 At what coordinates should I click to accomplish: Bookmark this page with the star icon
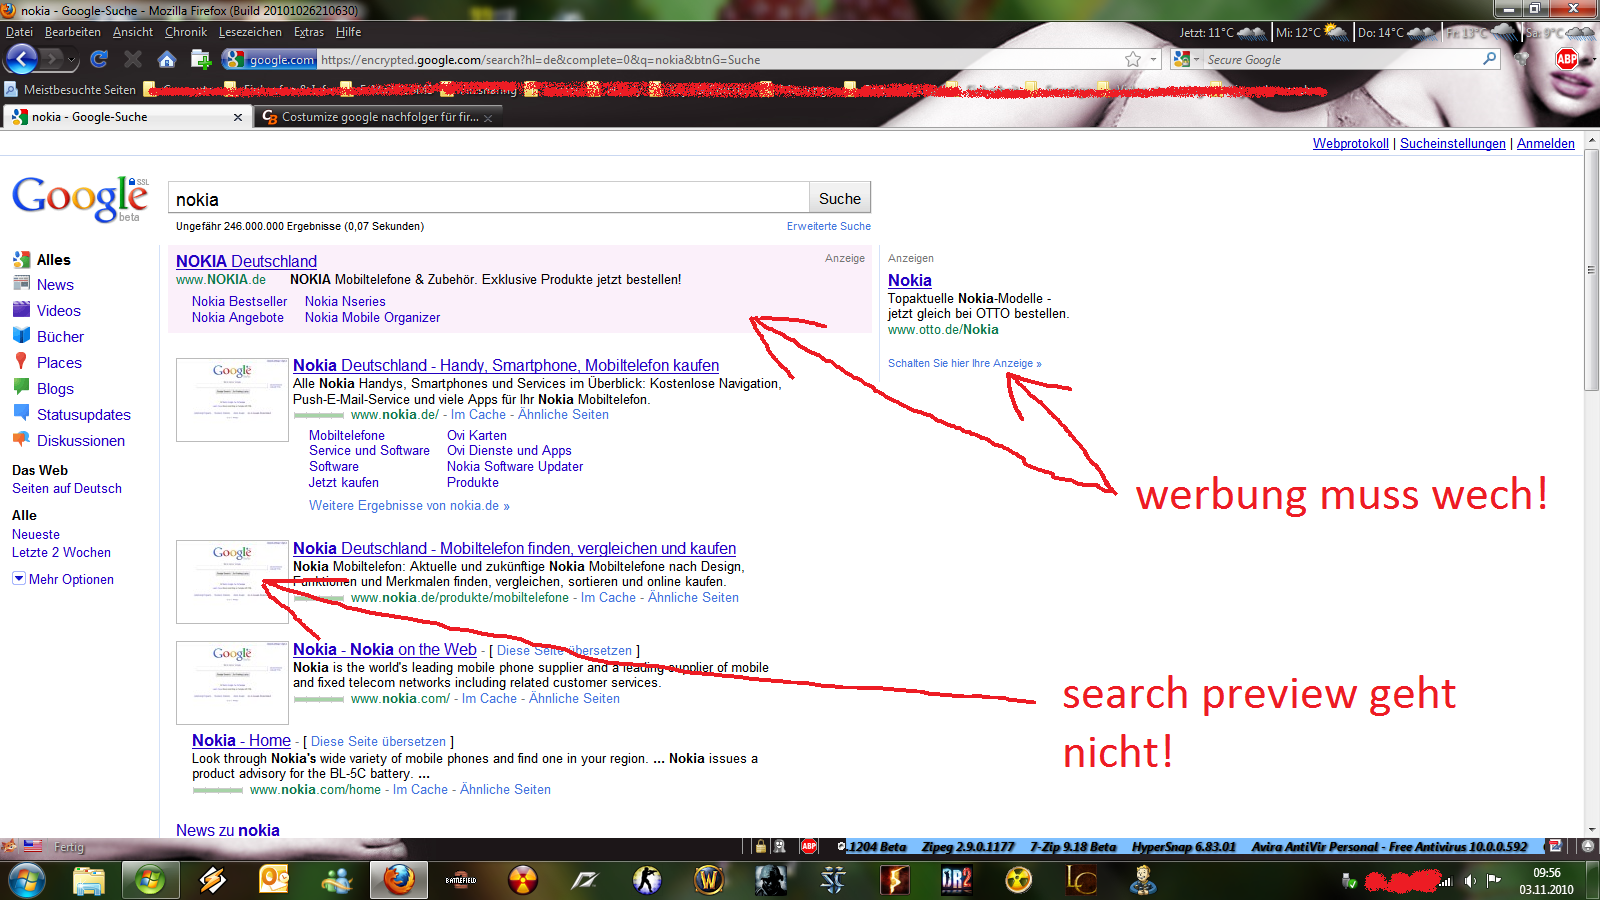1133,59
